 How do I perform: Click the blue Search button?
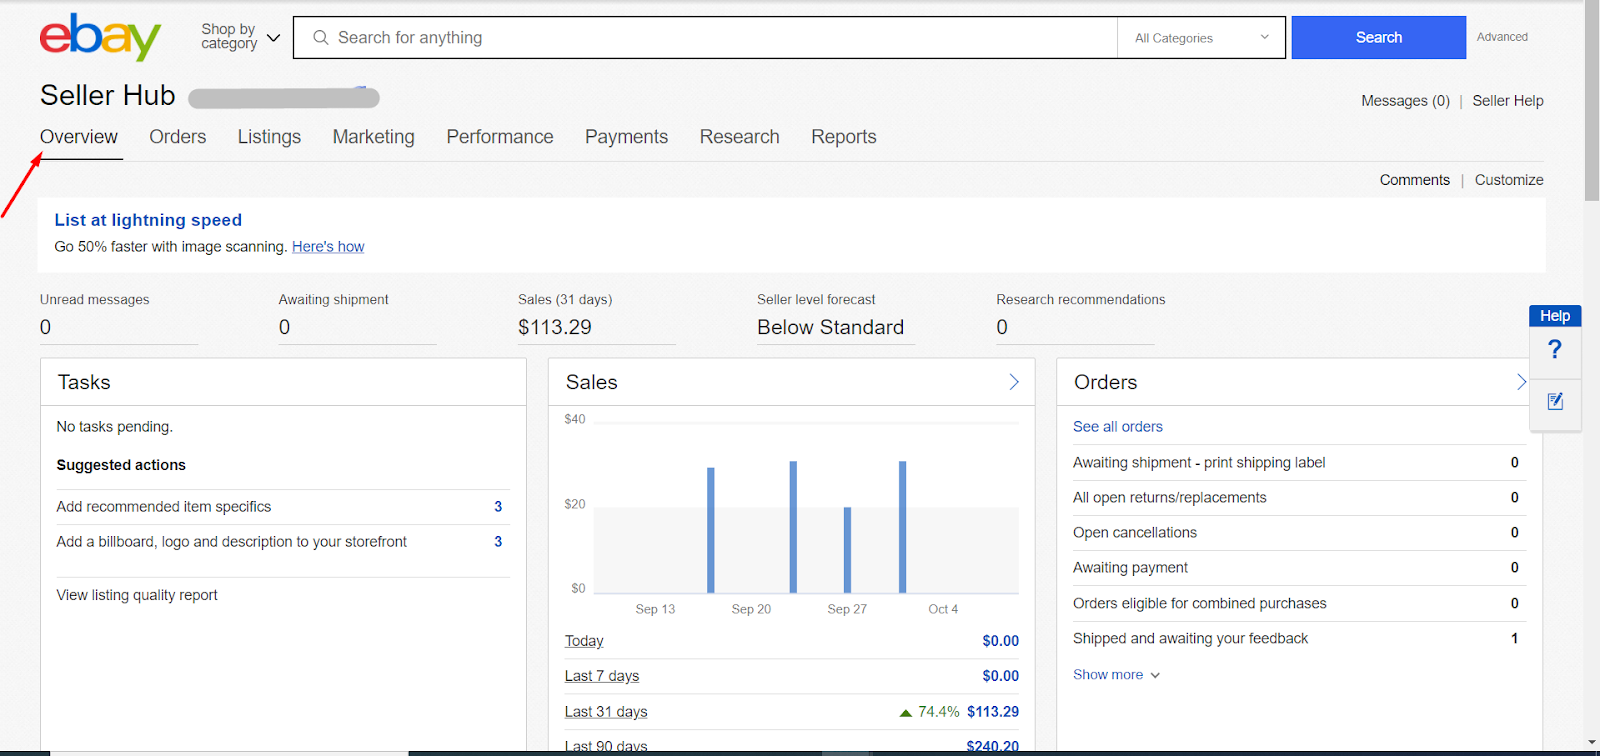[1379, 37]
